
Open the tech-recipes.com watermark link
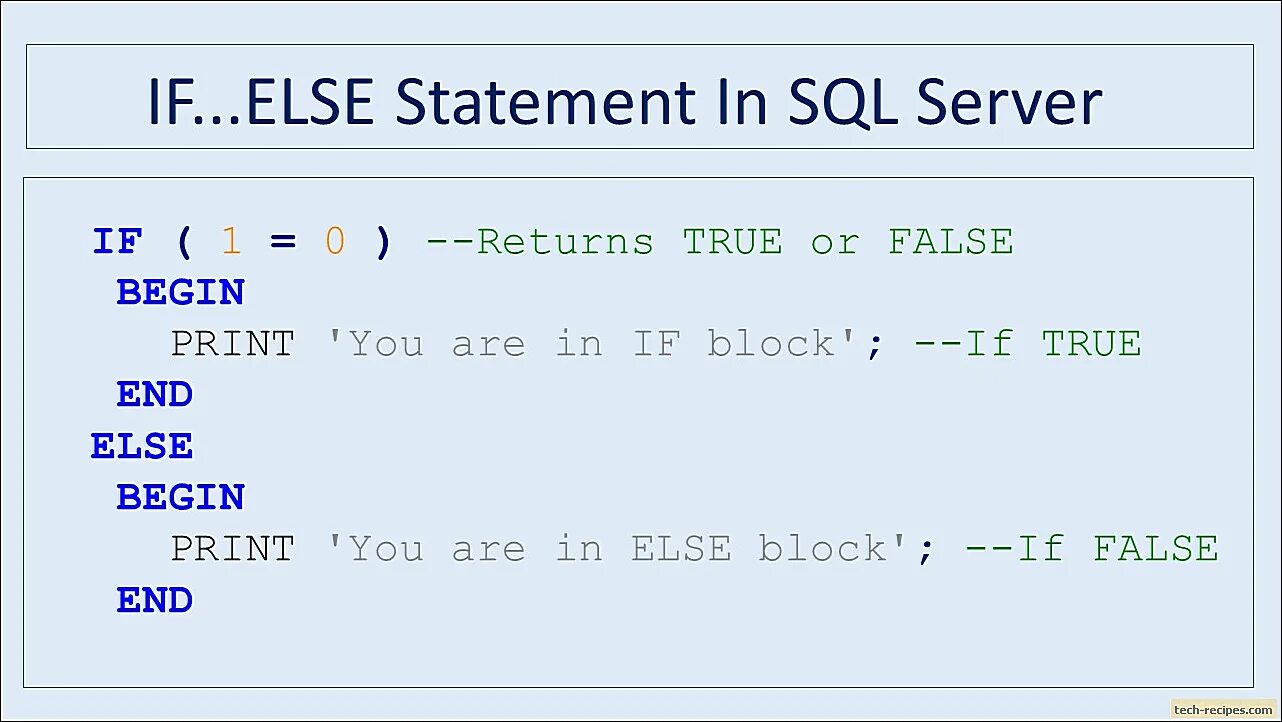pyautogui.click(x=1224, y=710)
